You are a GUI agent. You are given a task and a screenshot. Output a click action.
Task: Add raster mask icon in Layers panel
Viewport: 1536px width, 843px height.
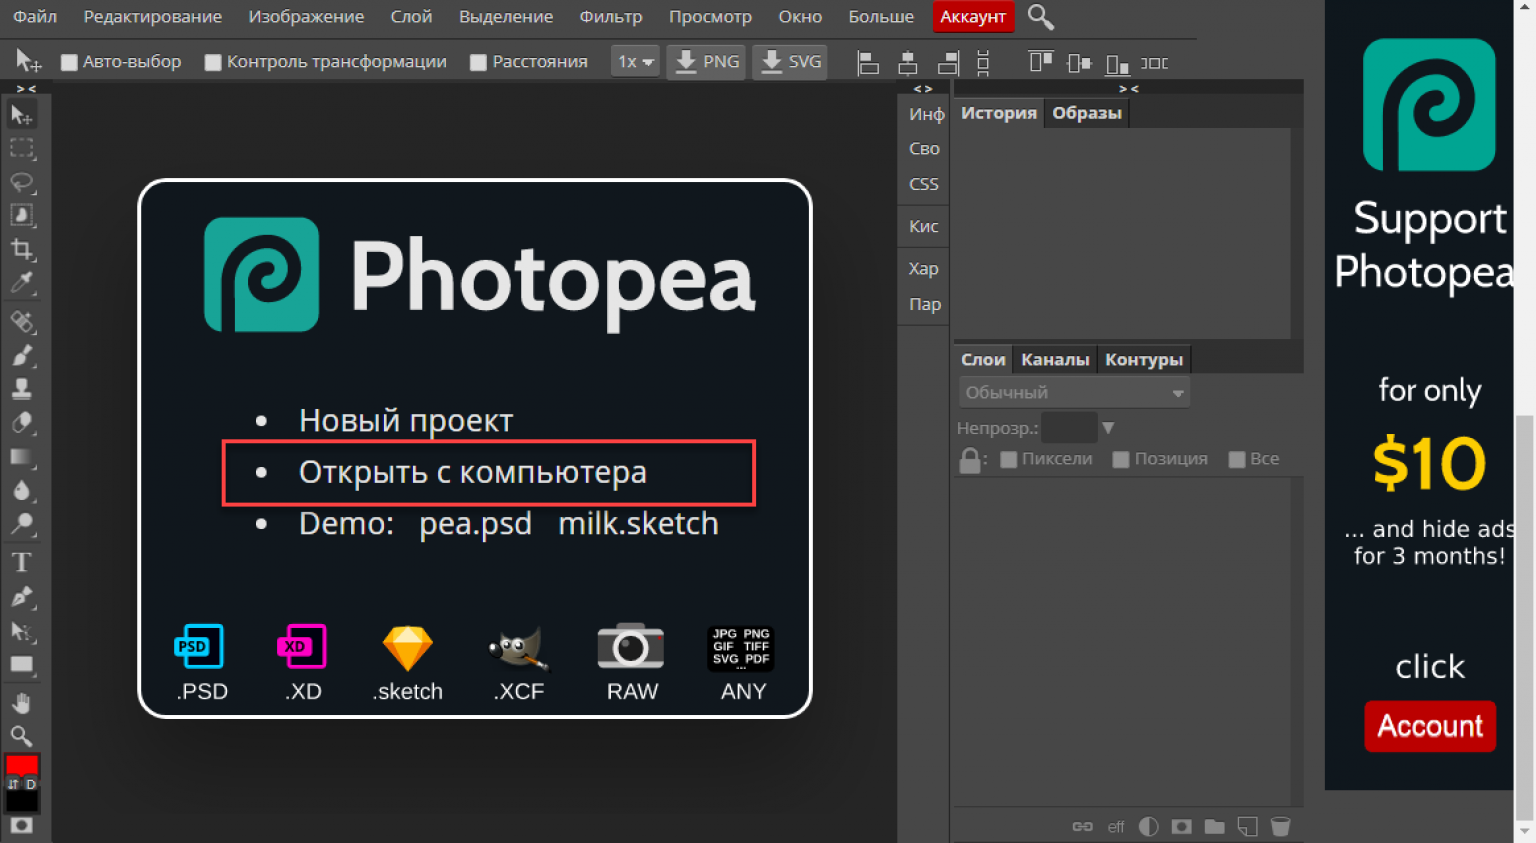pyautogui.click(x=1181, y=827)
